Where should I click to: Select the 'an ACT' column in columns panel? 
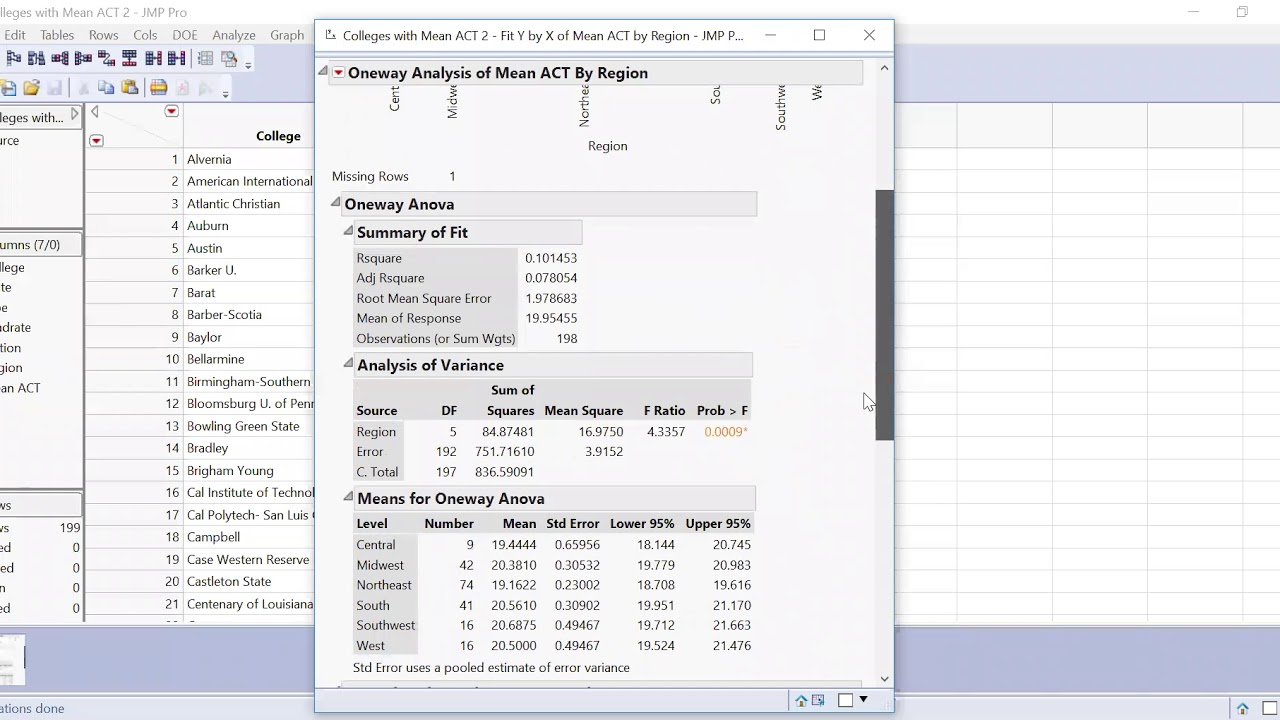pyautogui.click(x=20, y=388)
